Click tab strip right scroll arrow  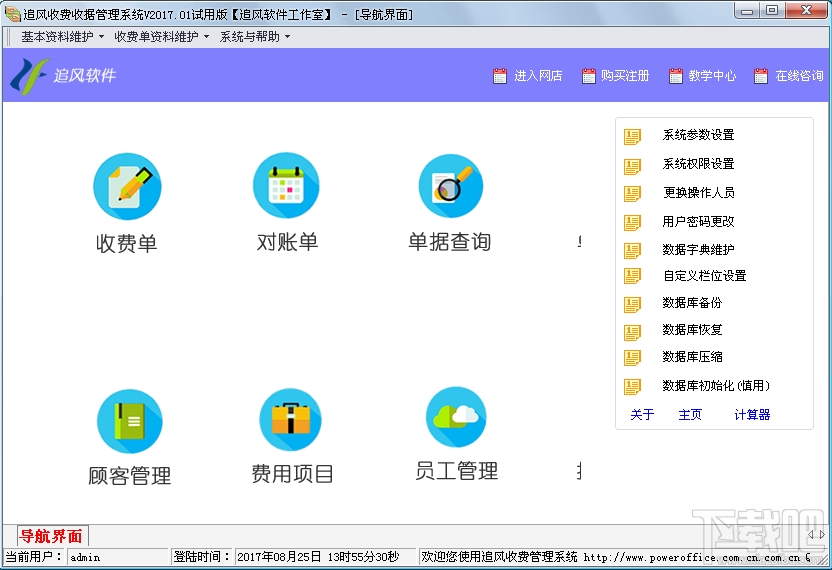[x=822, y=534]
